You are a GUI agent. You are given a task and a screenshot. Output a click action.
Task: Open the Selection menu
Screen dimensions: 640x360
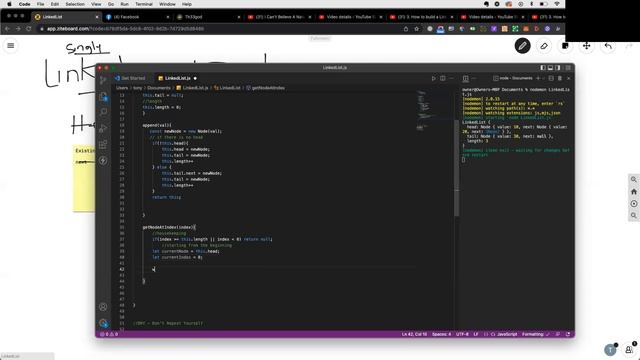click(x=75, y=4)
